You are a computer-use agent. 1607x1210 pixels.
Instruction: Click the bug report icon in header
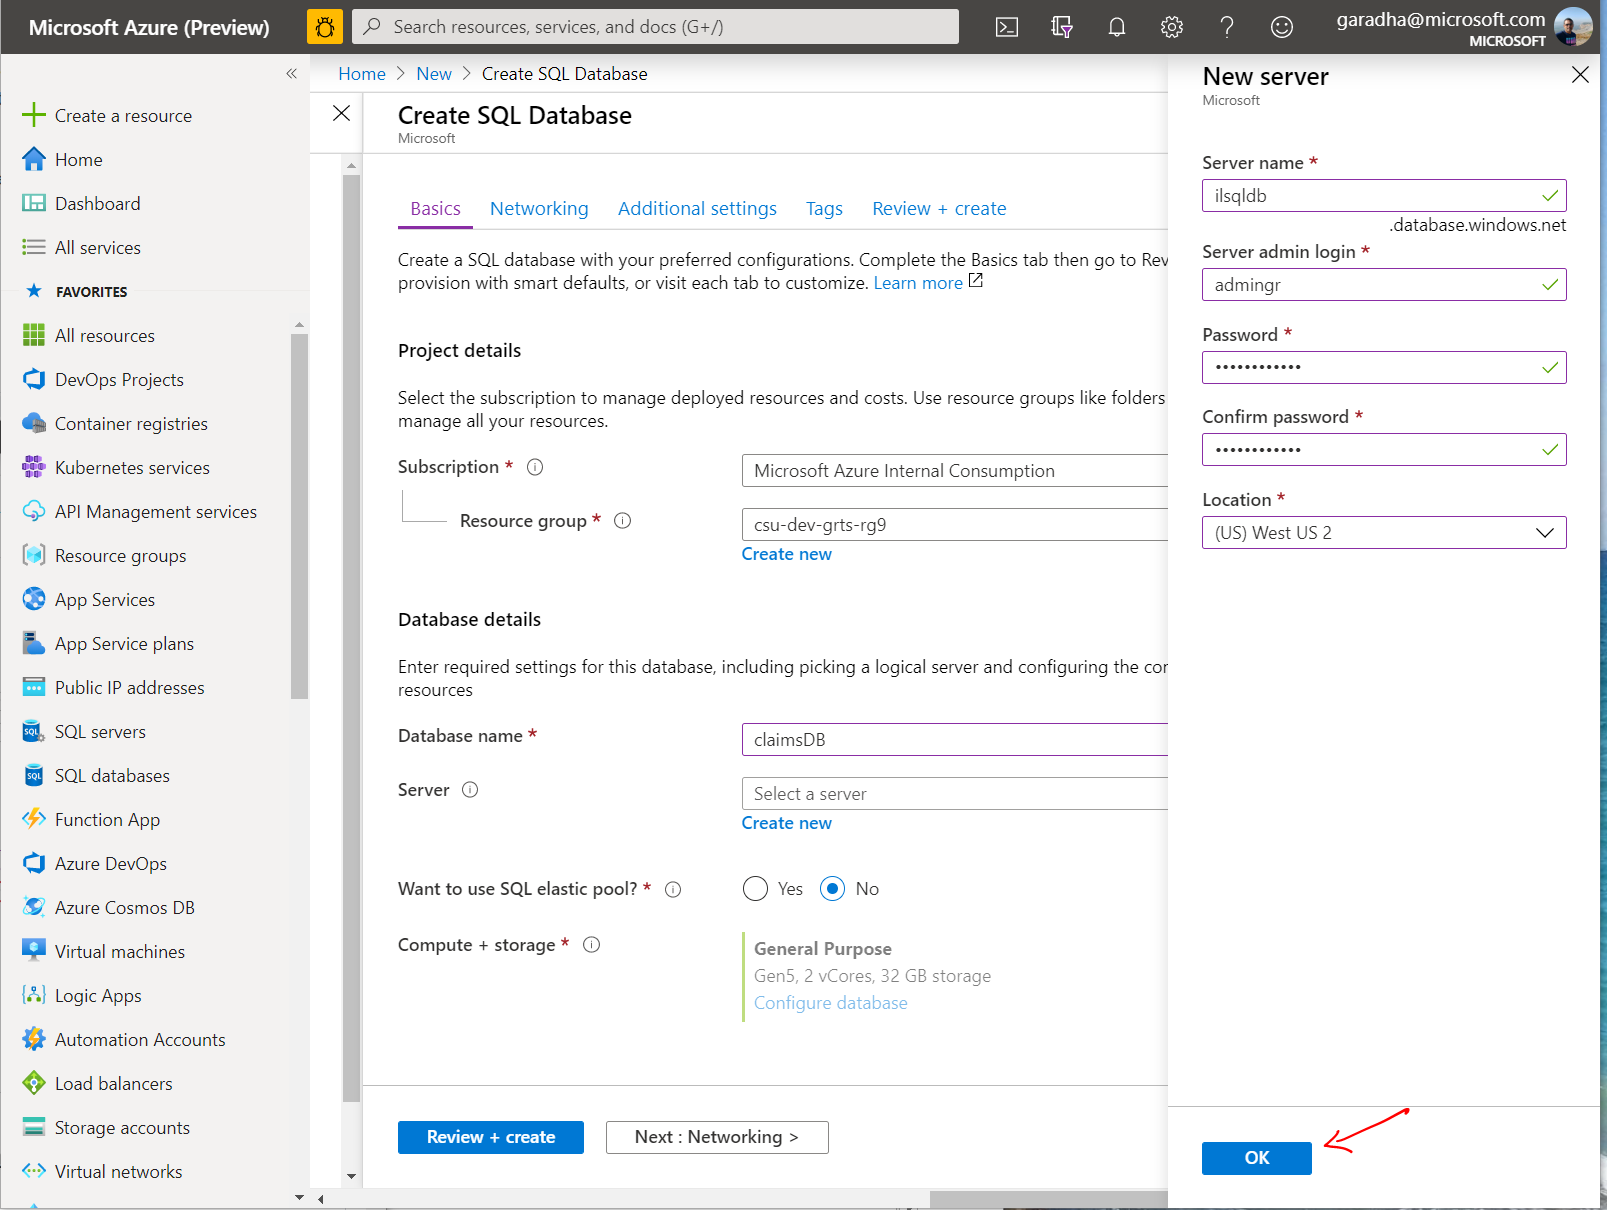(x=324, y=27)
